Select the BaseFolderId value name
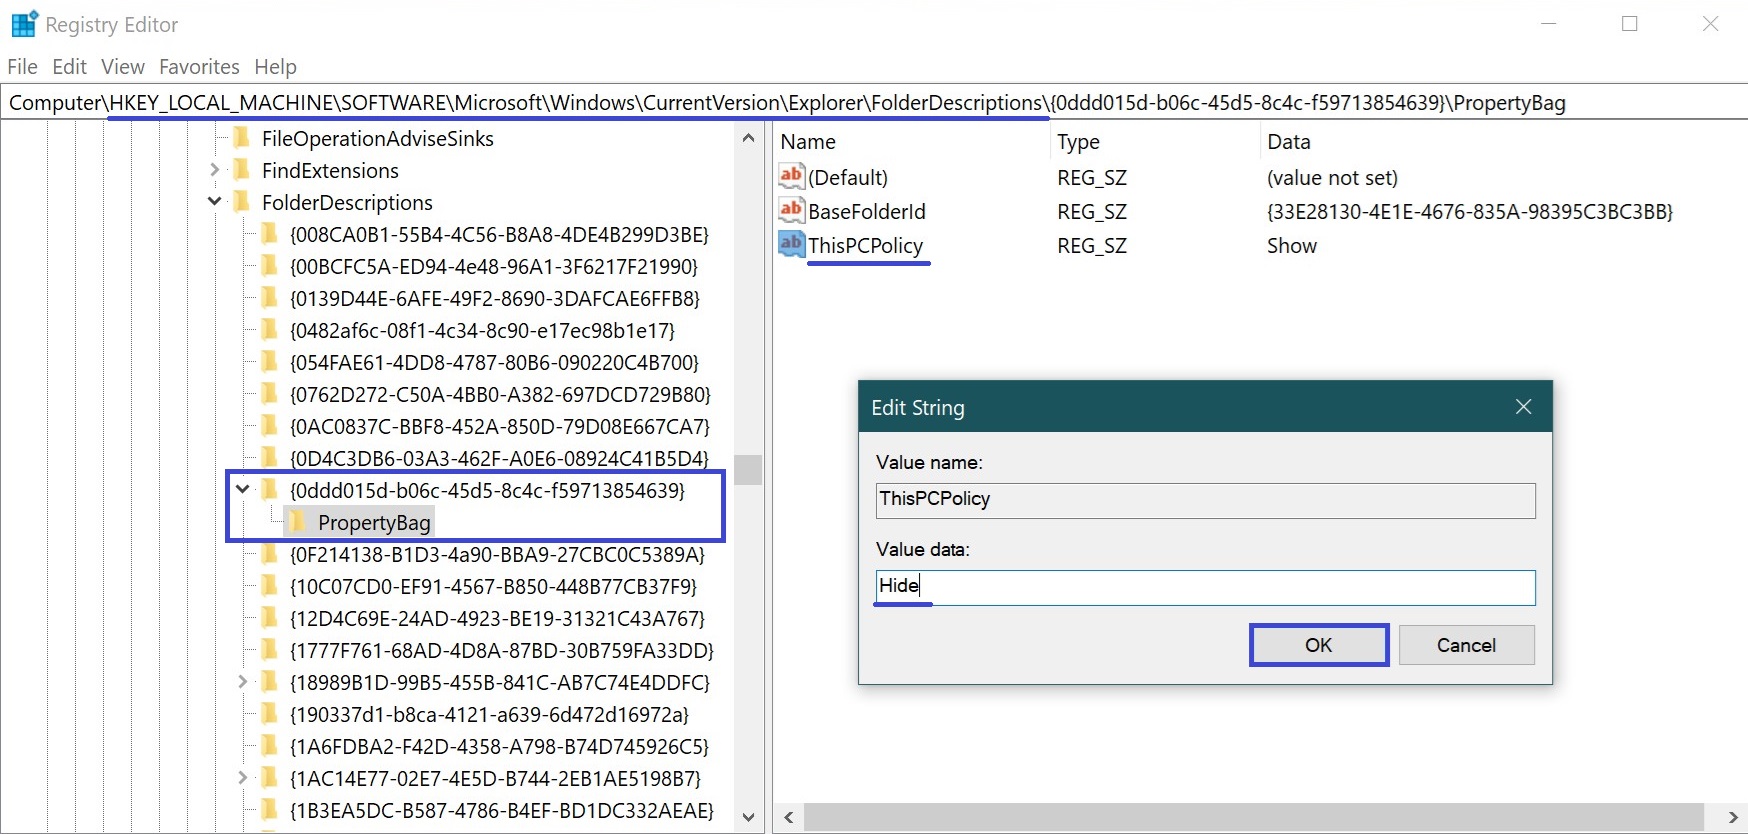Image resolution: width=1748 pixels, height=834 pixels. pos(867,211)
